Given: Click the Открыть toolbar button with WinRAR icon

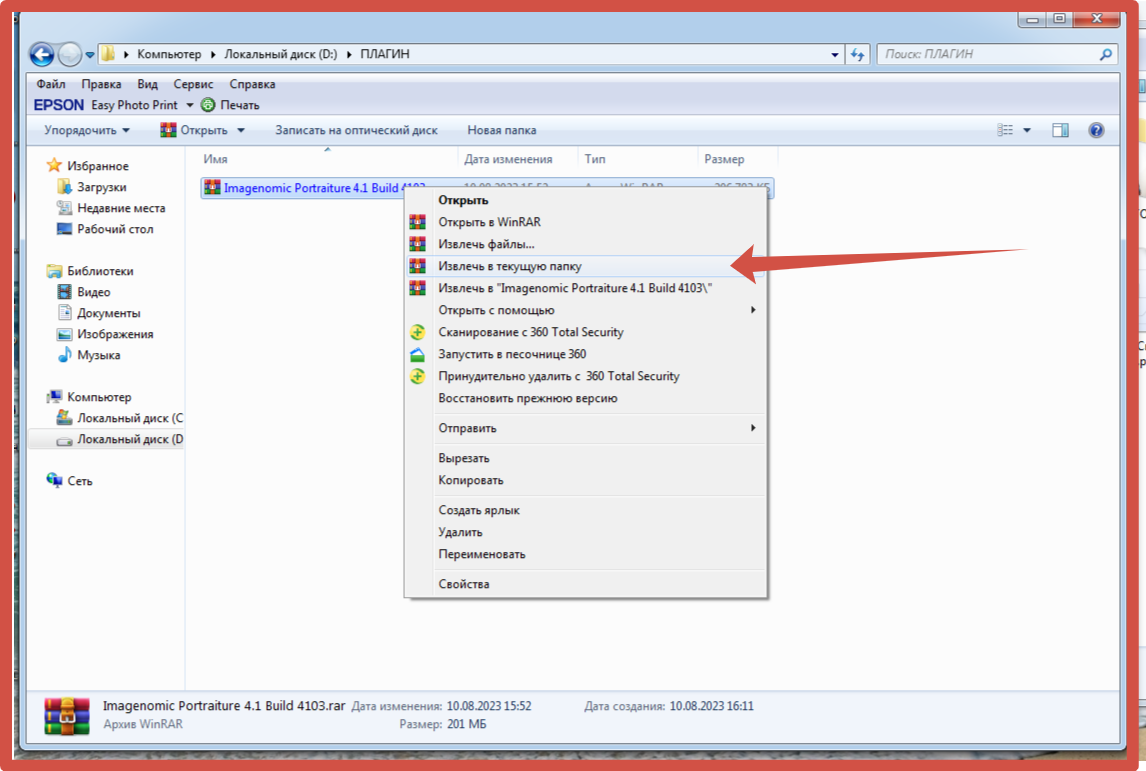Looking at the screenshot, I should [x=194, y=130].
